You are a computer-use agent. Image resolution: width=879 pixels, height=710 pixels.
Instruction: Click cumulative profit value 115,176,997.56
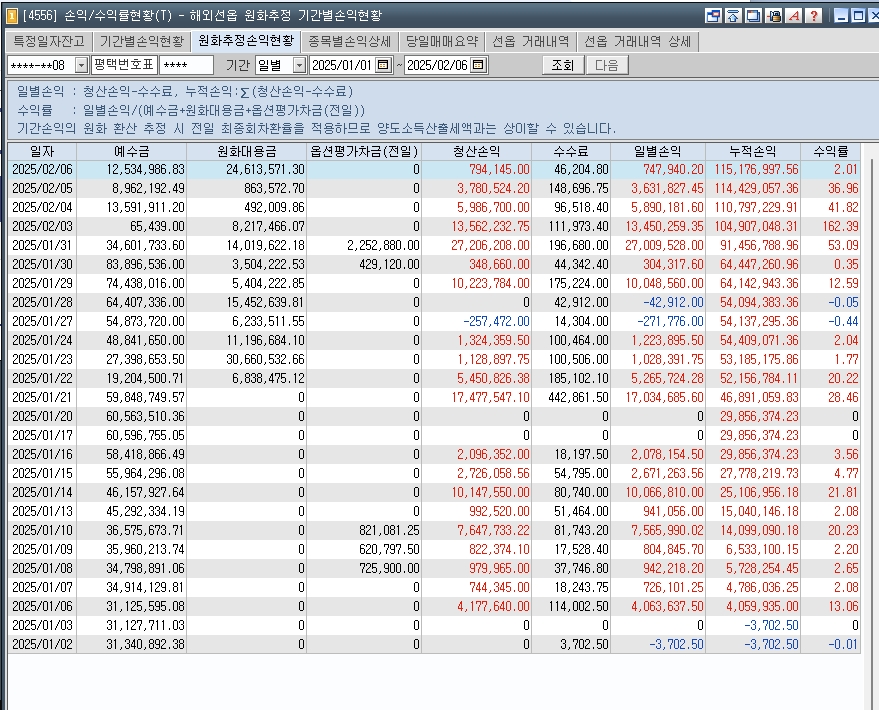756,170
